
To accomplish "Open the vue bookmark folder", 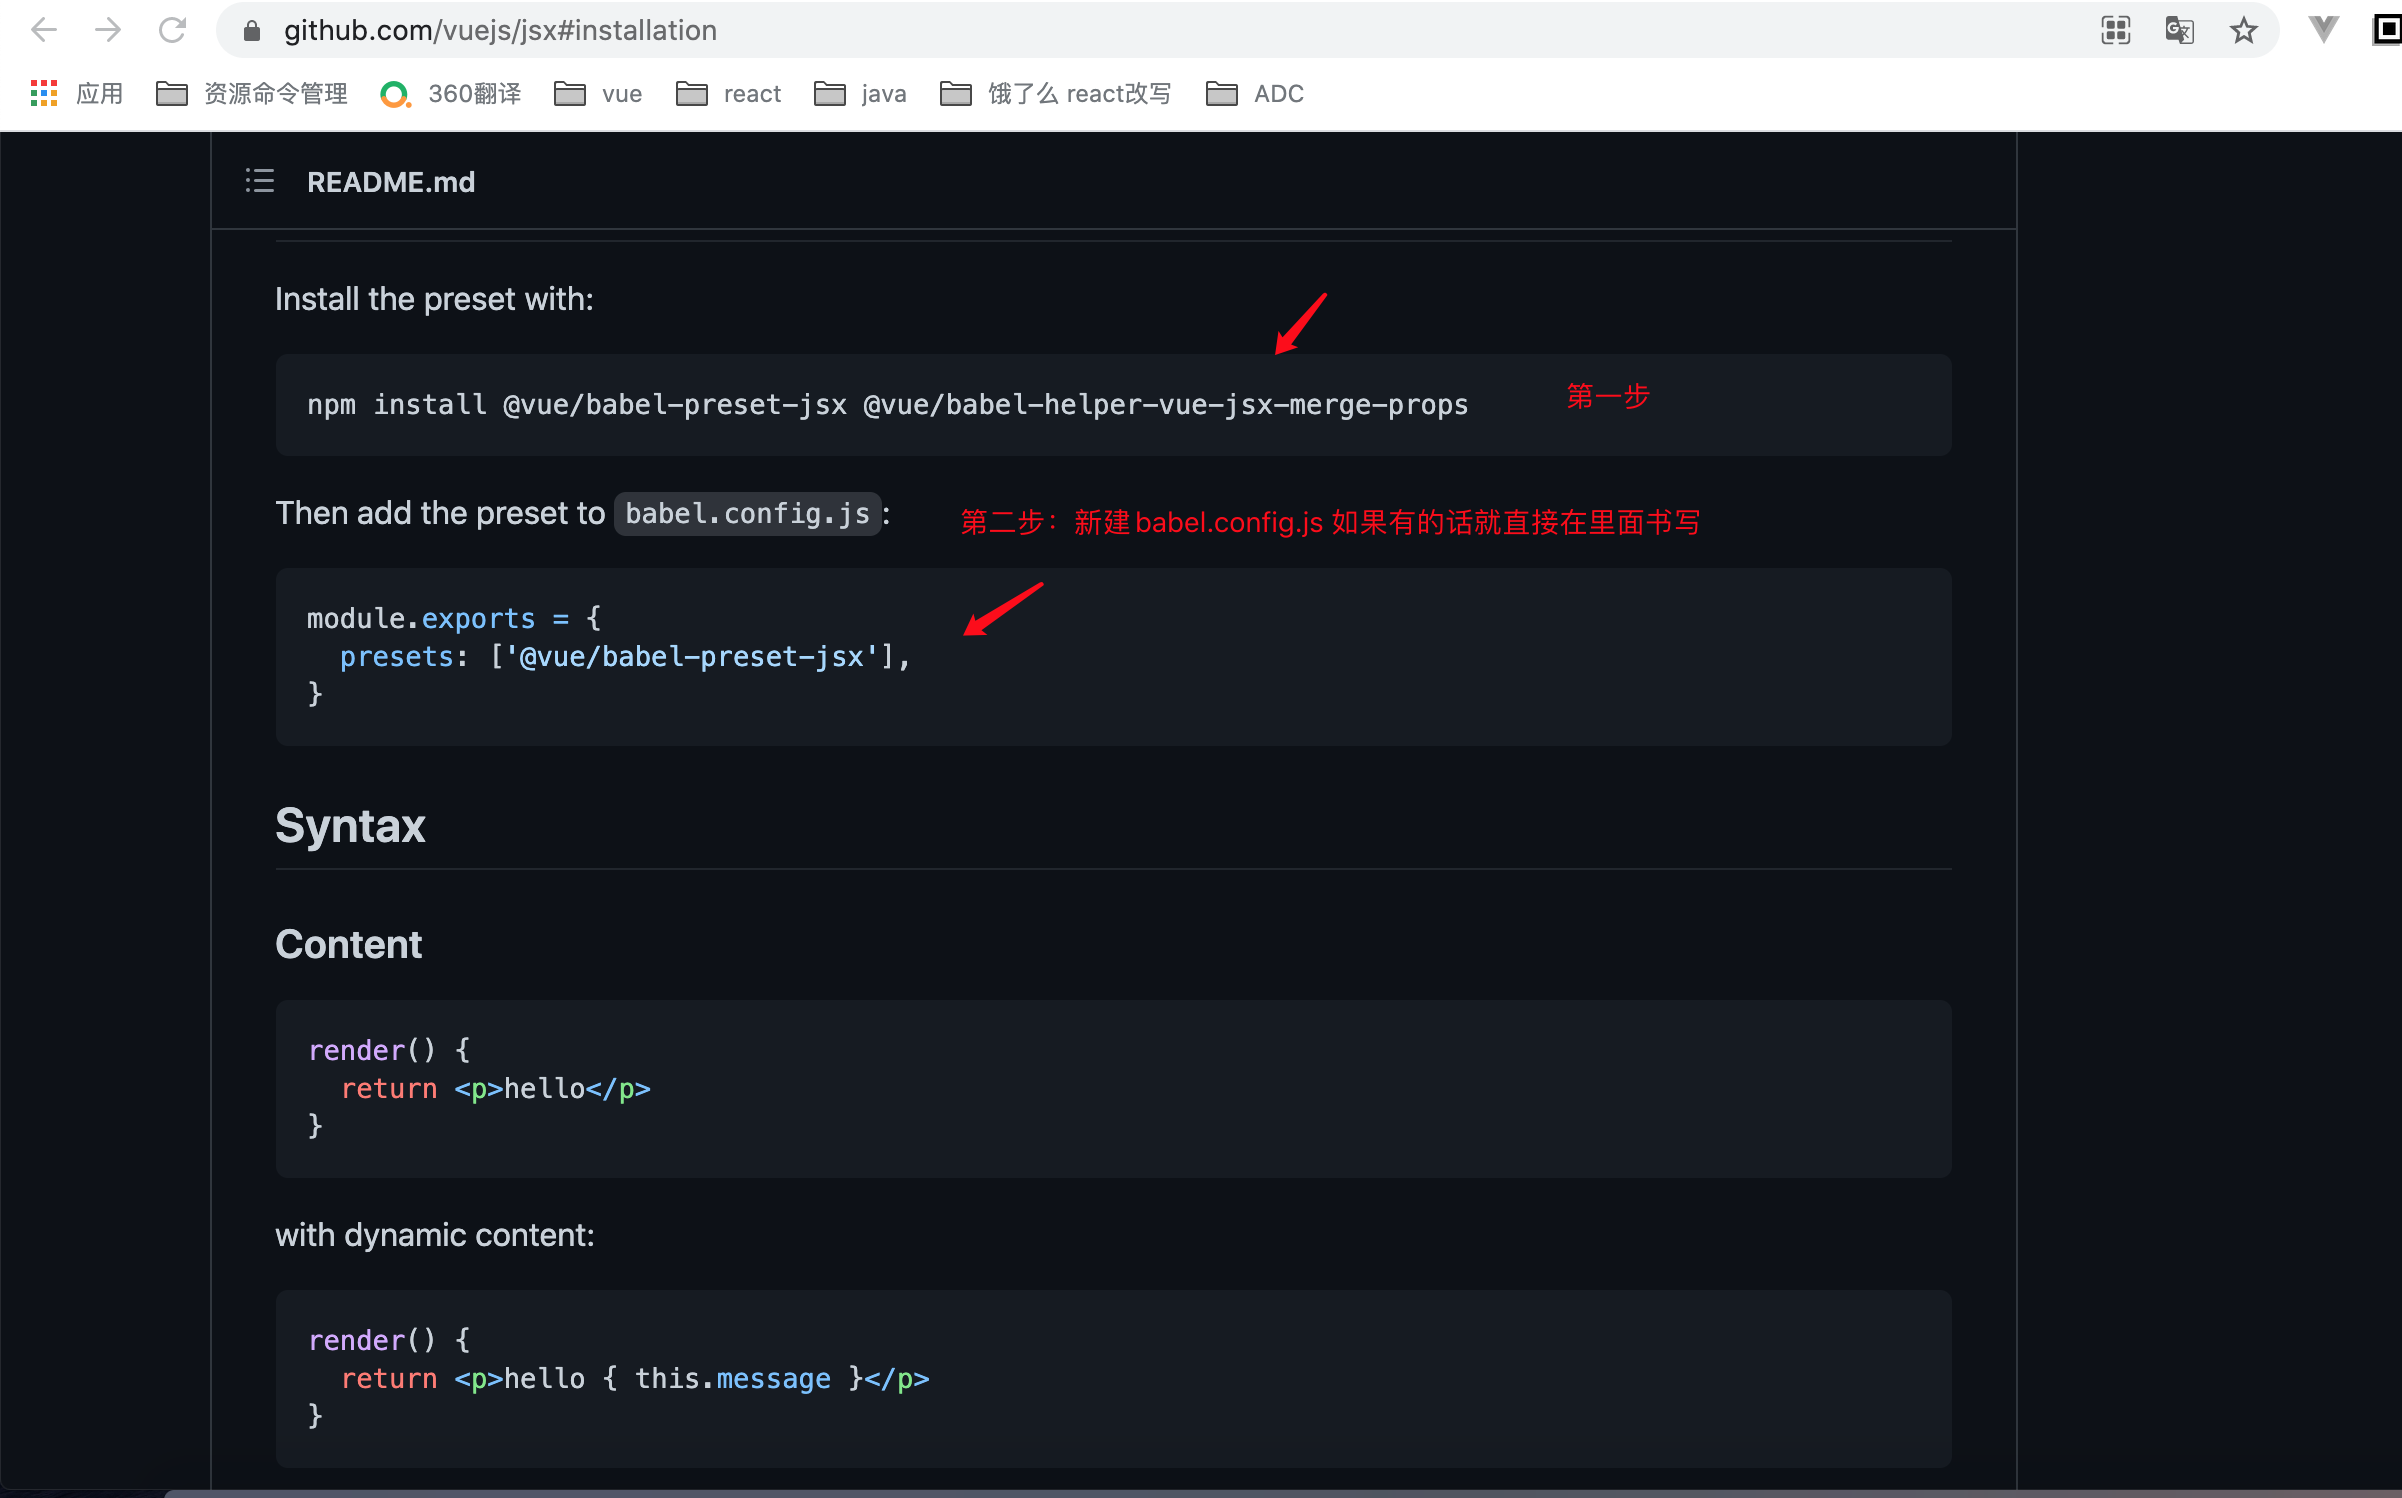I will coord(598,94).
